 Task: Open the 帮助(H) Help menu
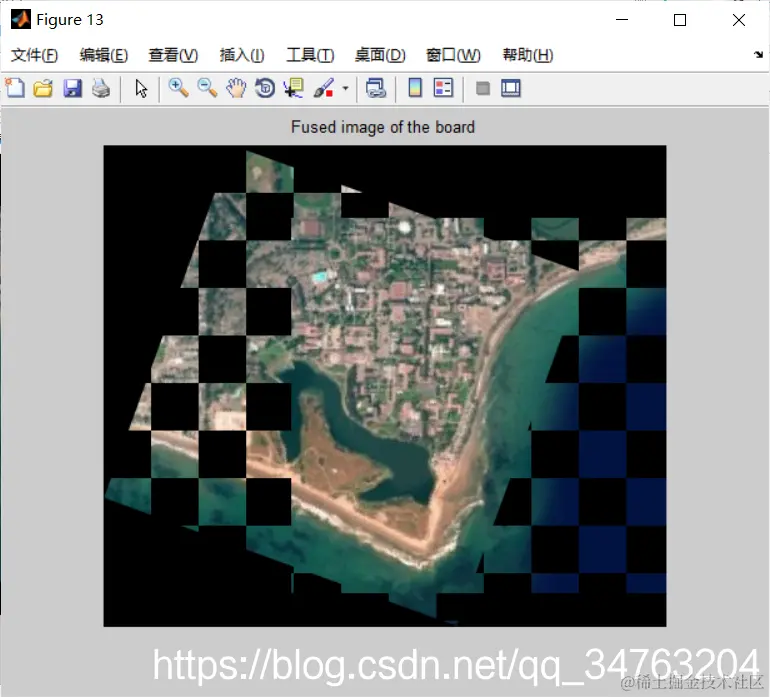point(528,55)
